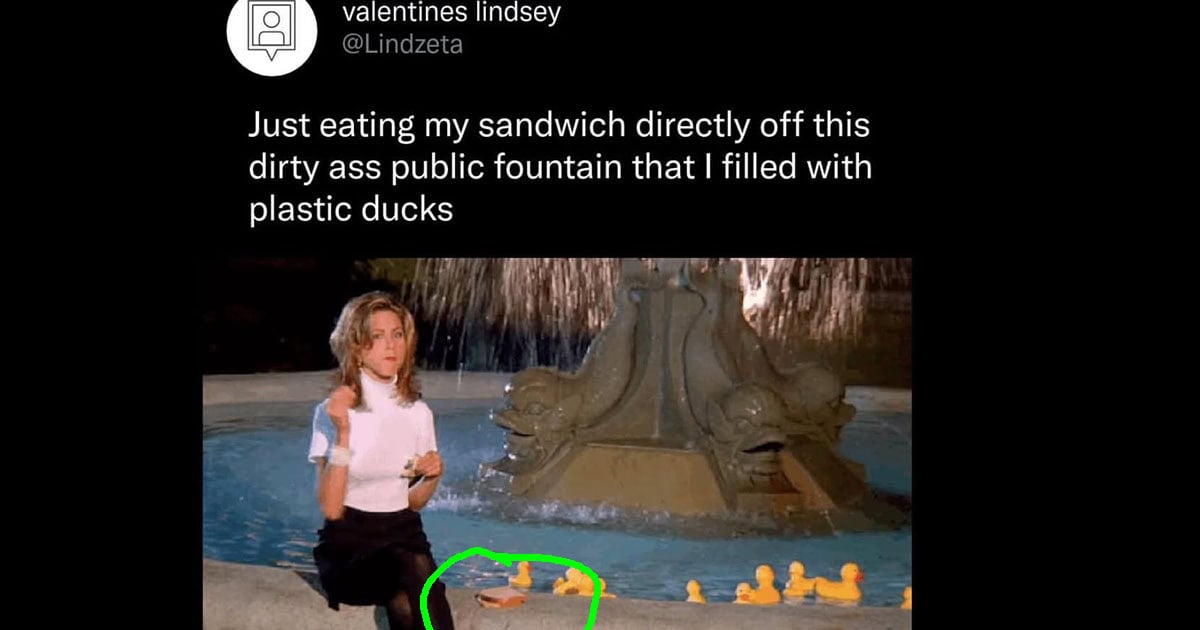Click the words 'plastic ducks' in the tweet
Screen dimensions: 1200x630
[350, 210]
